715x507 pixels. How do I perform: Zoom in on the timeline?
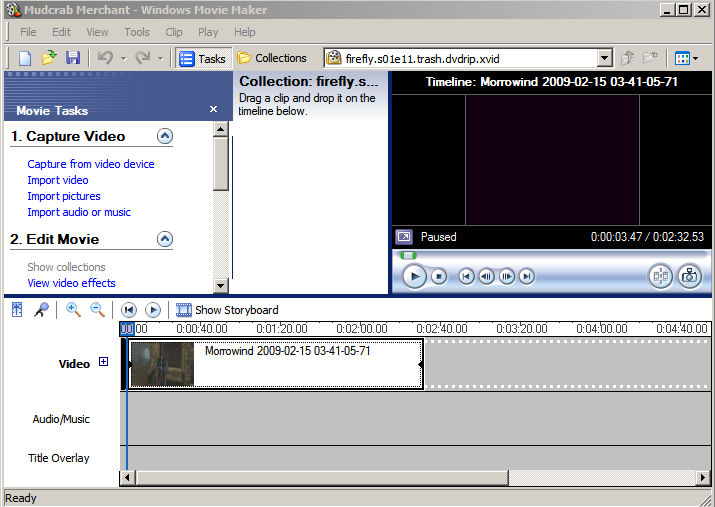point(73,310)
